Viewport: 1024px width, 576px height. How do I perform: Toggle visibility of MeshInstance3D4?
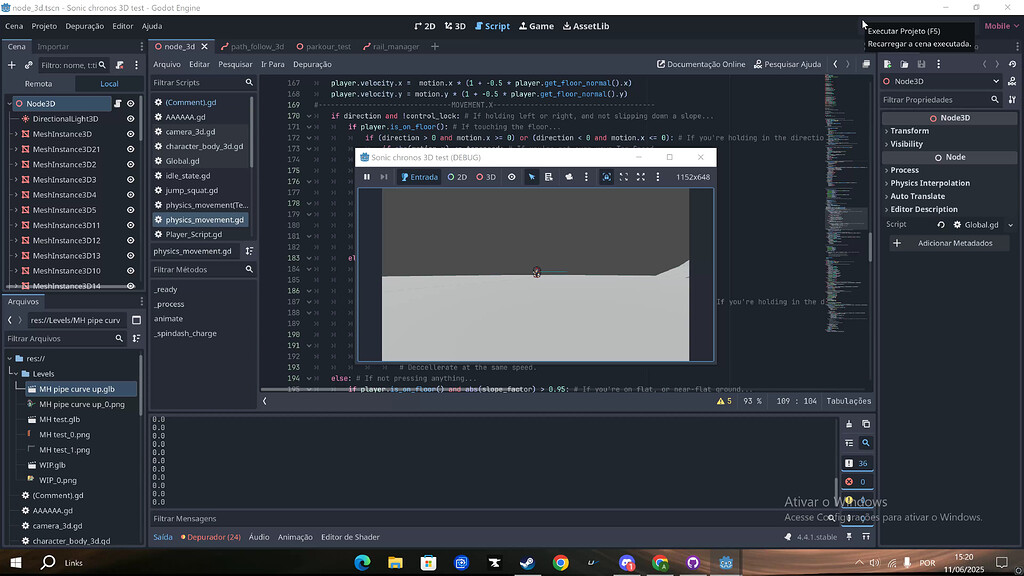click(x=131, y=195)
